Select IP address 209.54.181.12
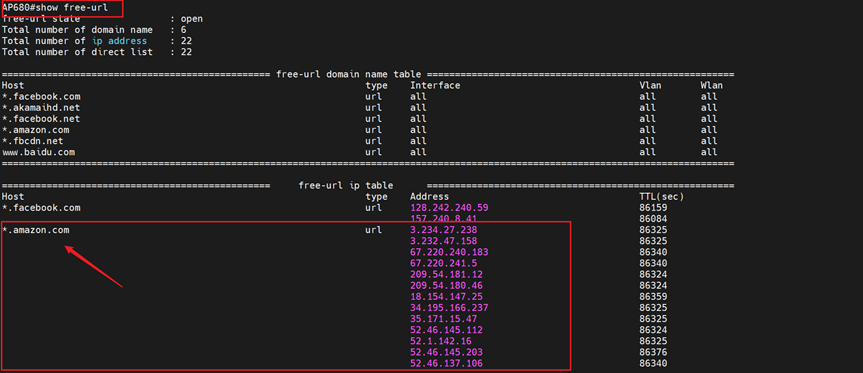863x373 pixels. (446, 274)
